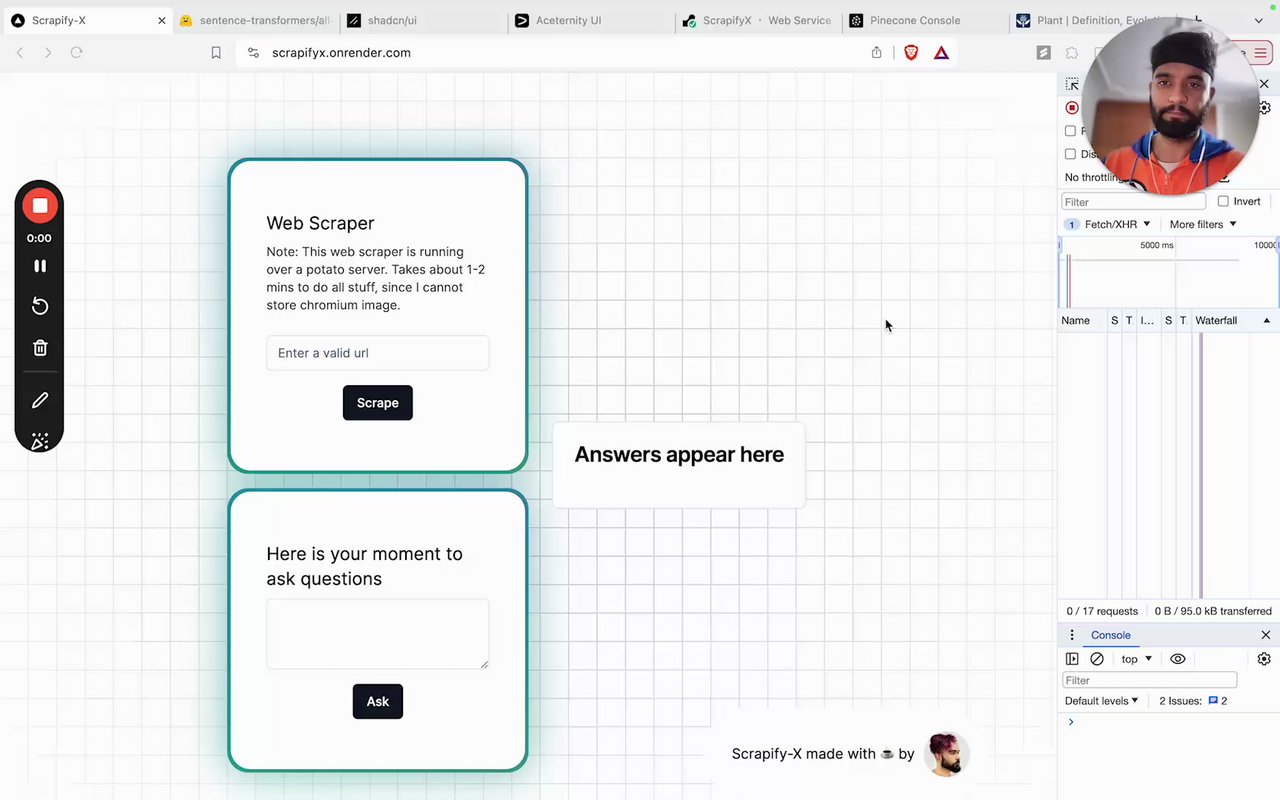1280x800 pixels.
Task: Open the Default levels dropdown
Action: pos(1101,701)
